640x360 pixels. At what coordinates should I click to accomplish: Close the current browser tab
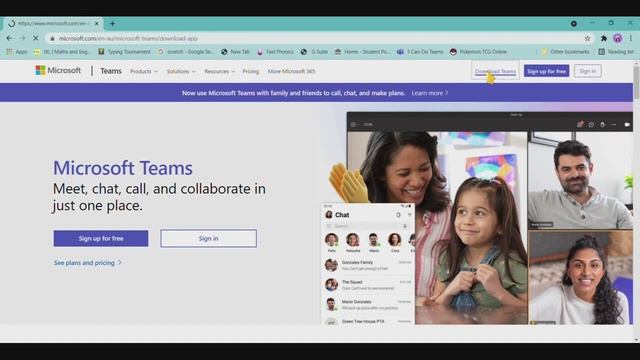(x=97, y=24)
